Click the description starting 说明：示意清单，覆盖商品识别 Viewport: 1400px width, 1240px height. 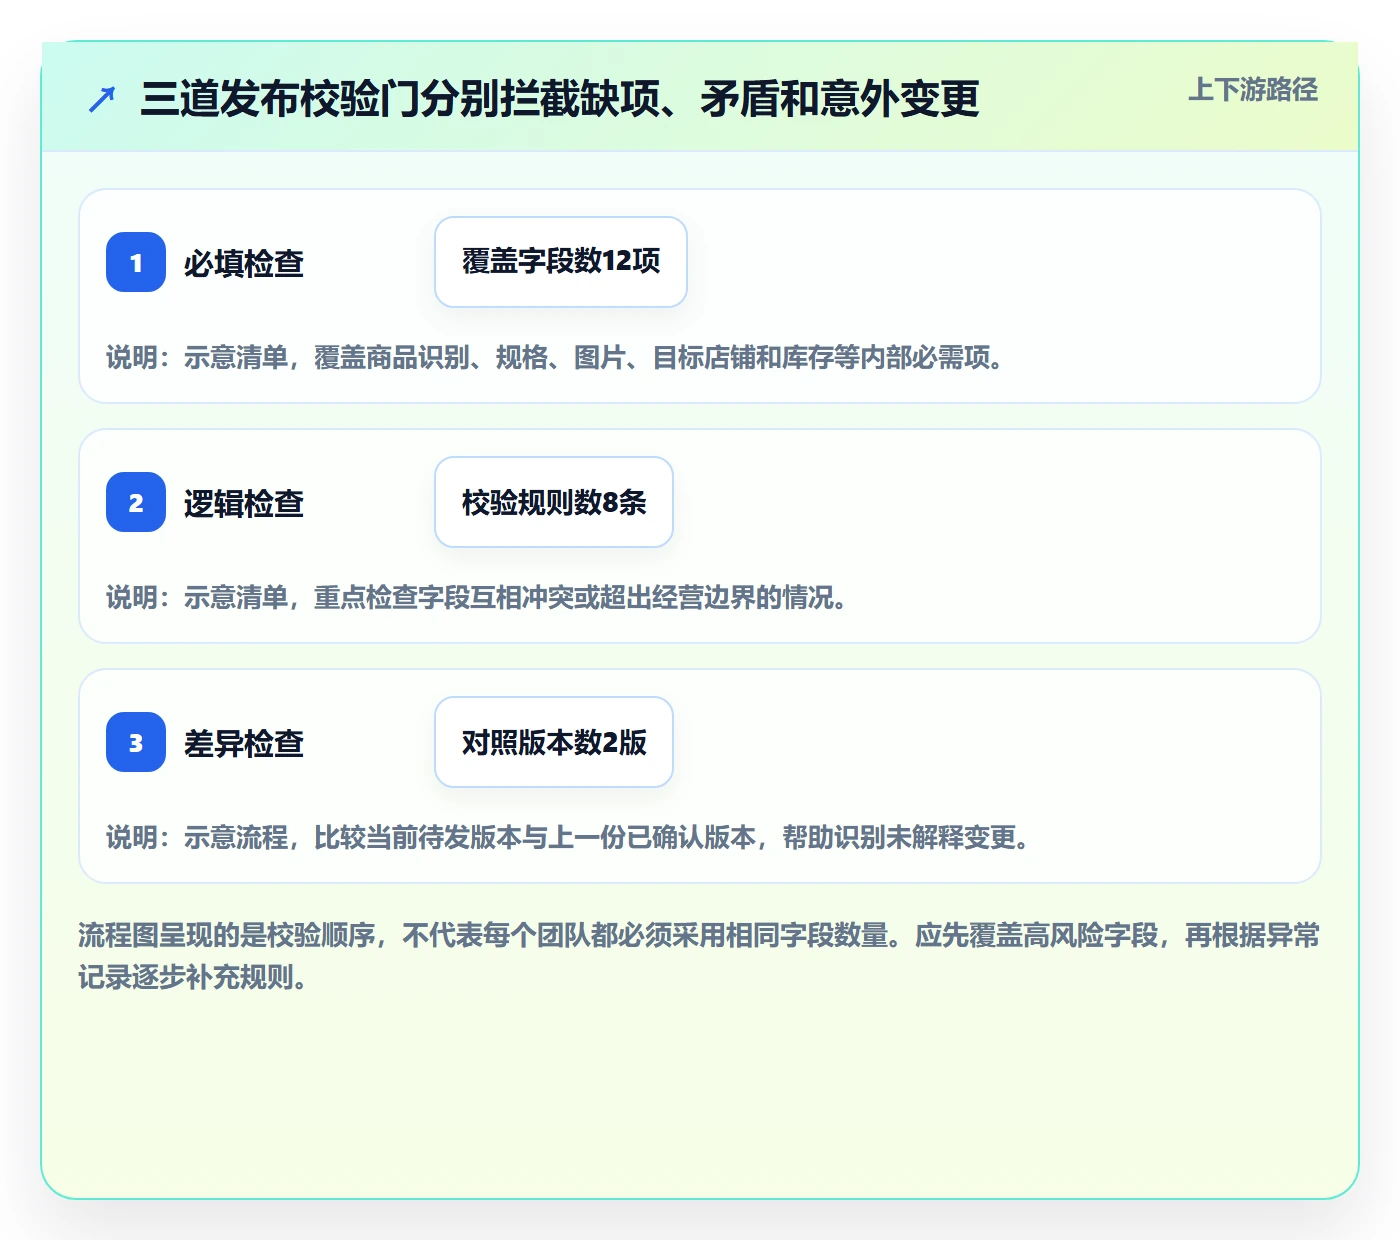pos(556,358)
